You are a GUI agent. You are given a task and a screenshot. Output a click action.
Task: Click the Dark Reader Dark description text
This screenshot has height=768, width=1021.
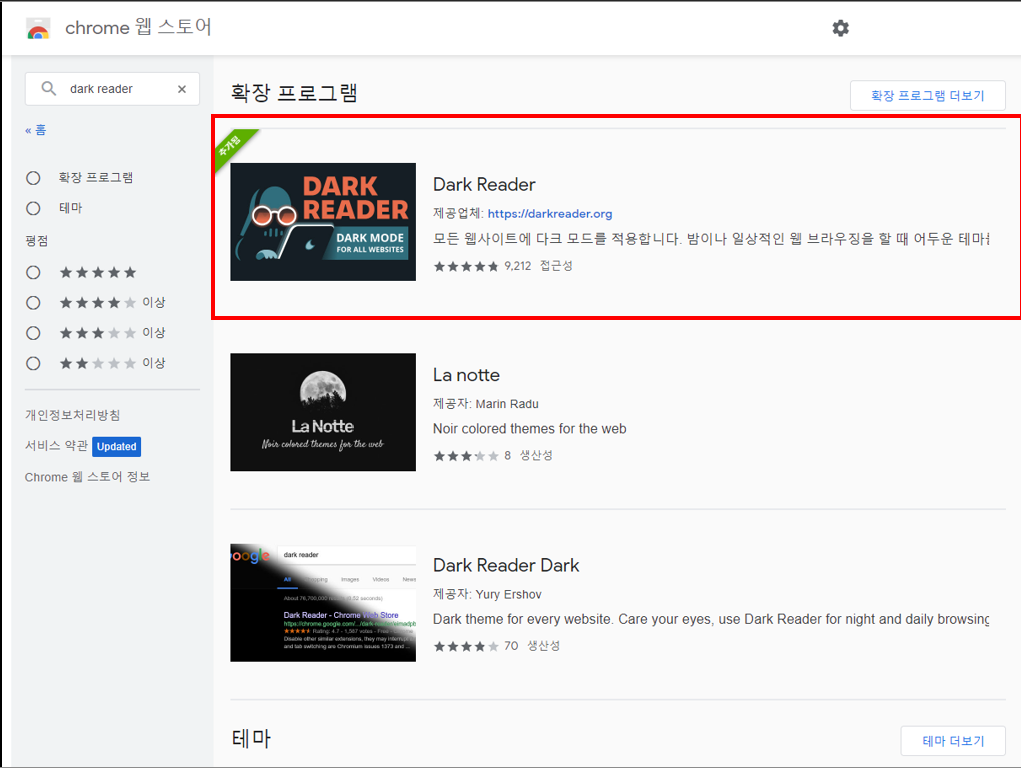coord(711,619)
